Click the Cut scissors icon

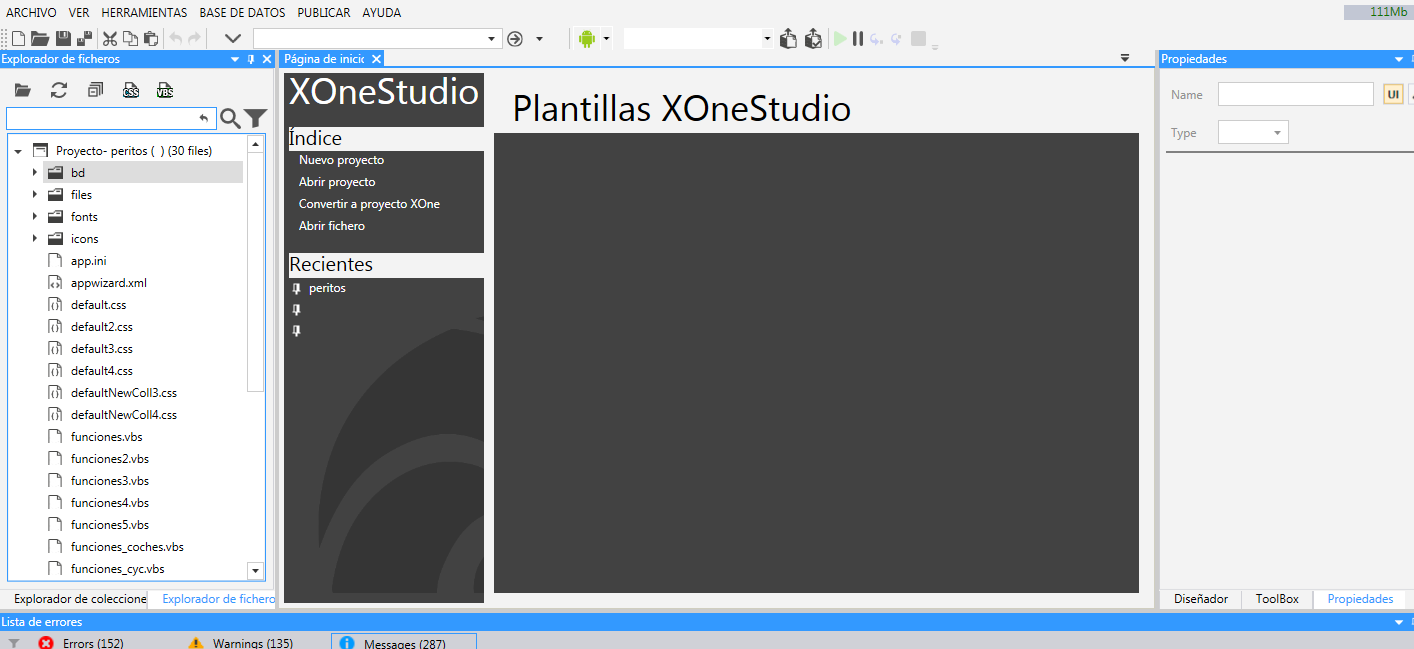point(110,39)
